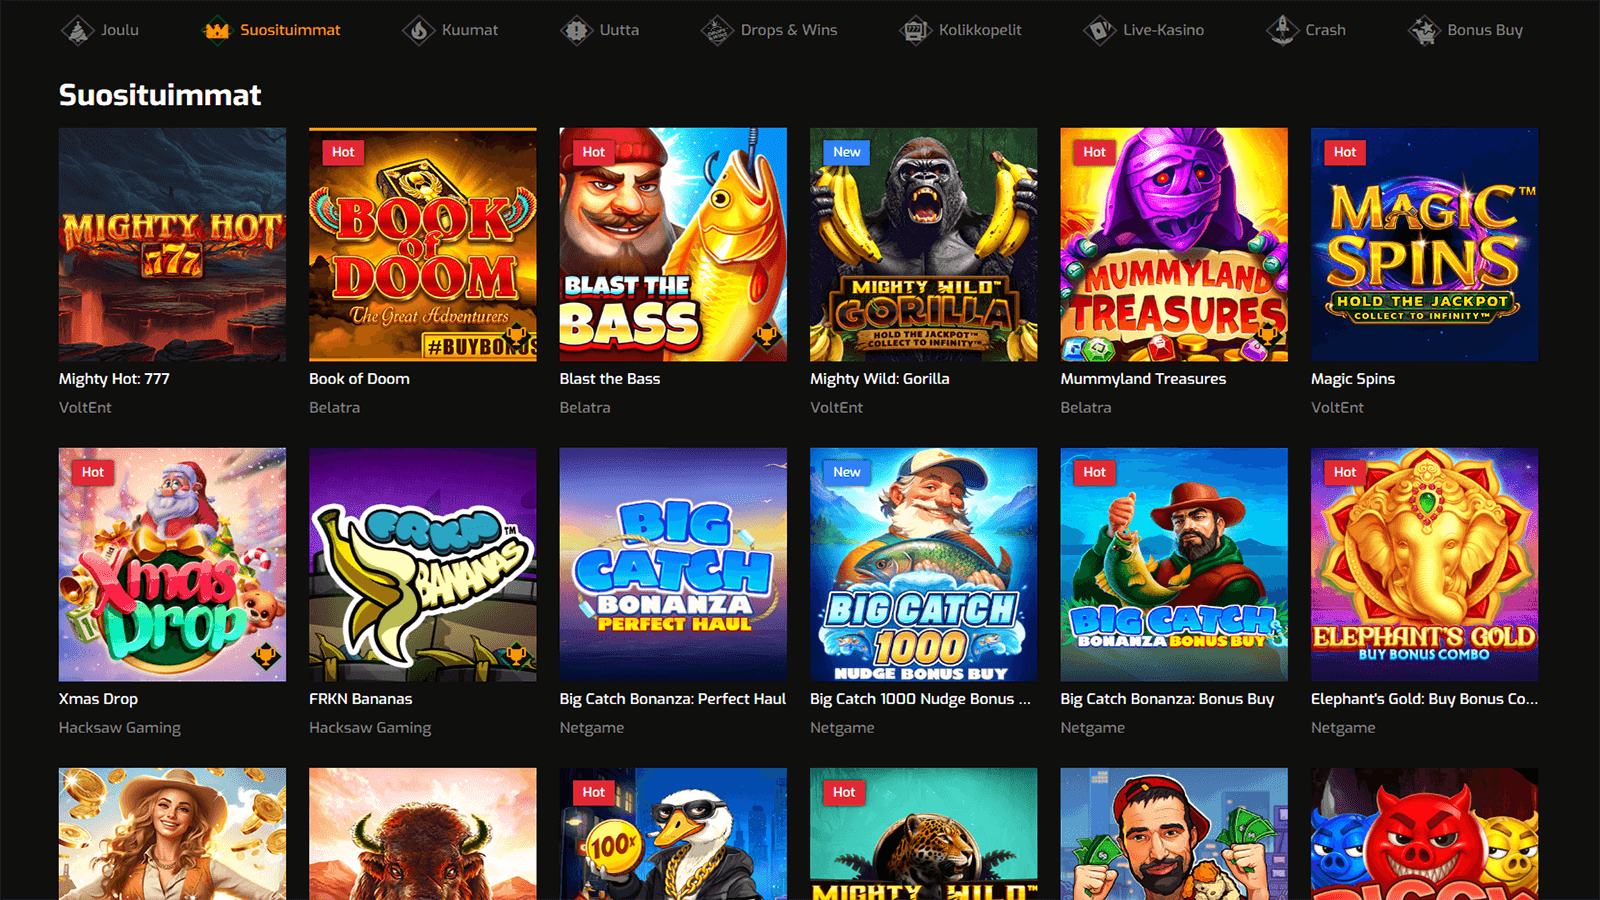Select the Bonus Buy icon
Image resolution: width=1600 pixels, height=900 pixels.
point(1424,30)
